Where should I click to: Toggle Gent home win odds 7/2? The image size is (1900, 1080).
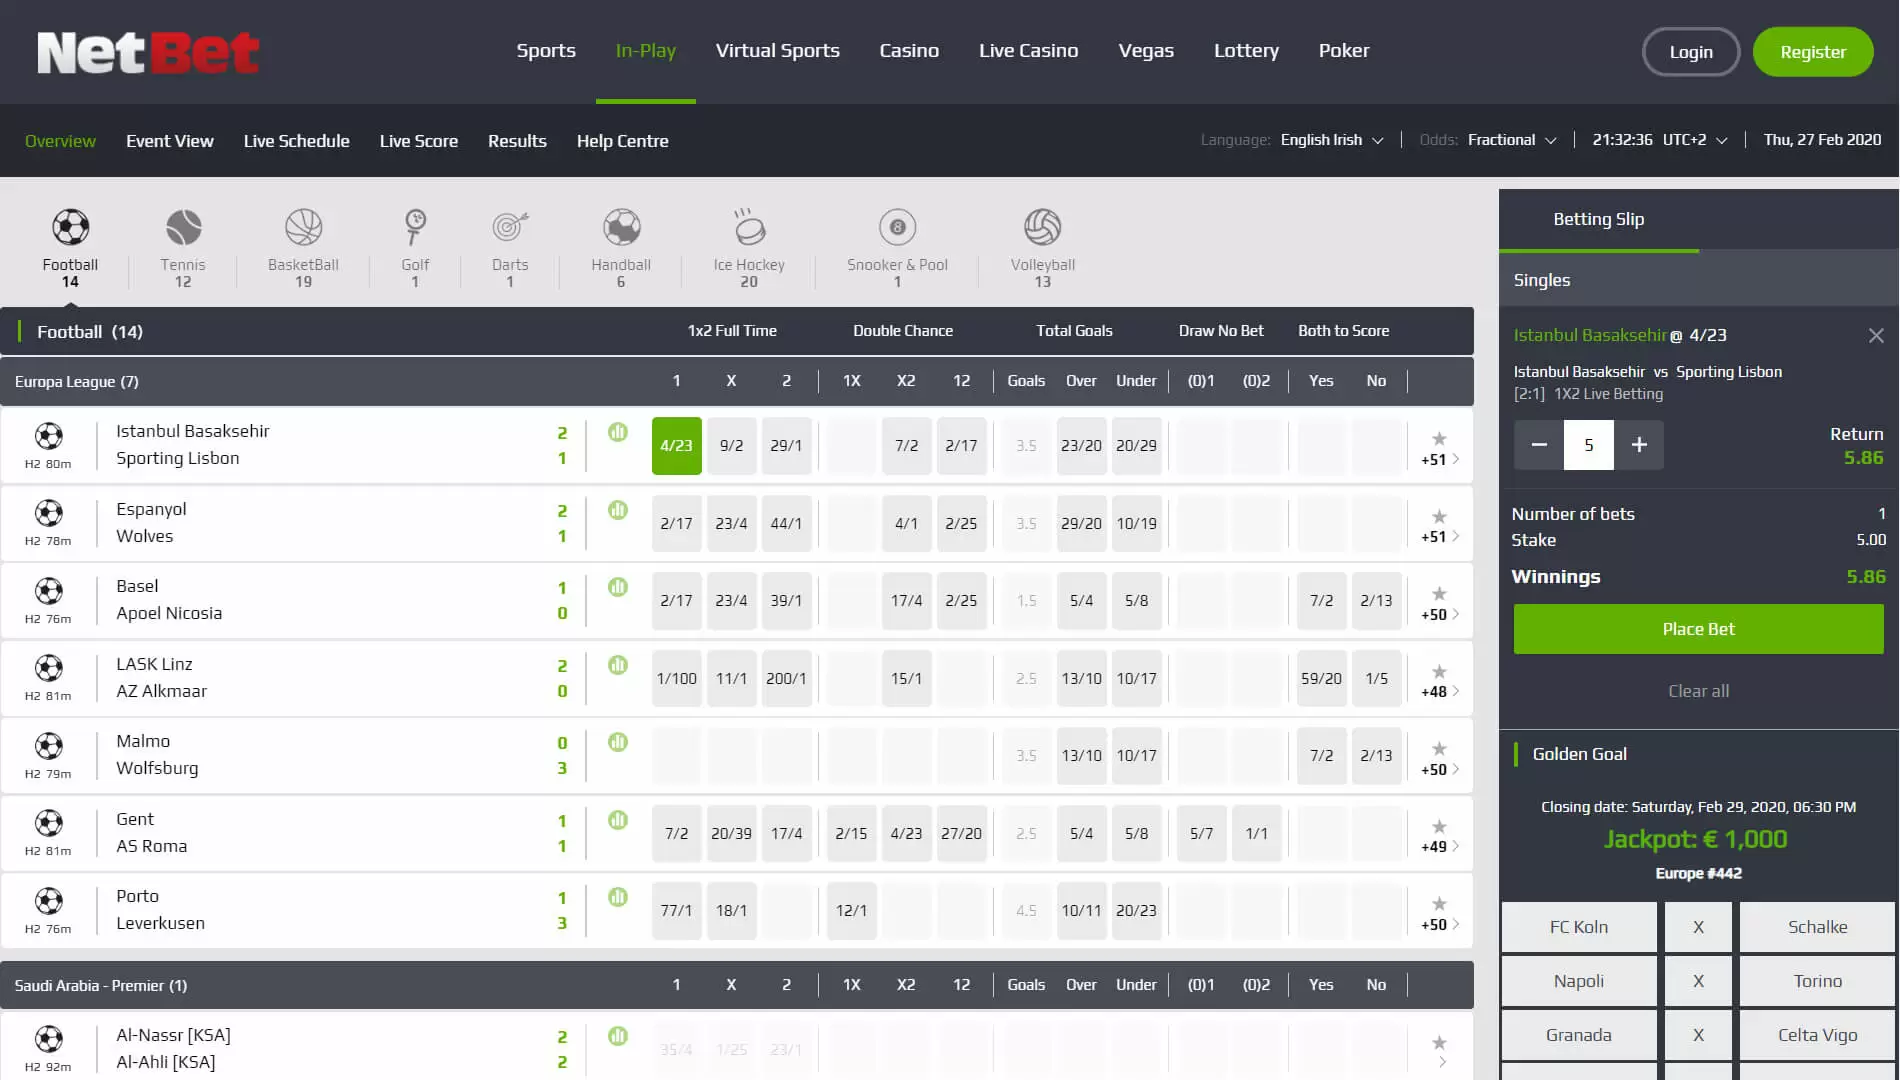coord(676,833)
